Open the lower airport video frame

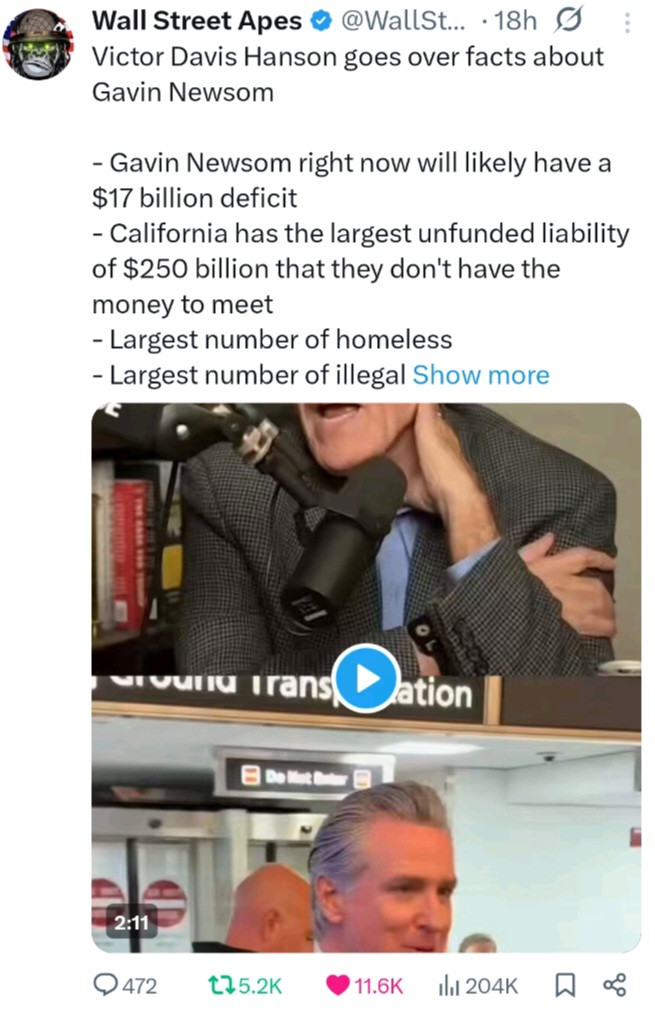pos(367,815)
